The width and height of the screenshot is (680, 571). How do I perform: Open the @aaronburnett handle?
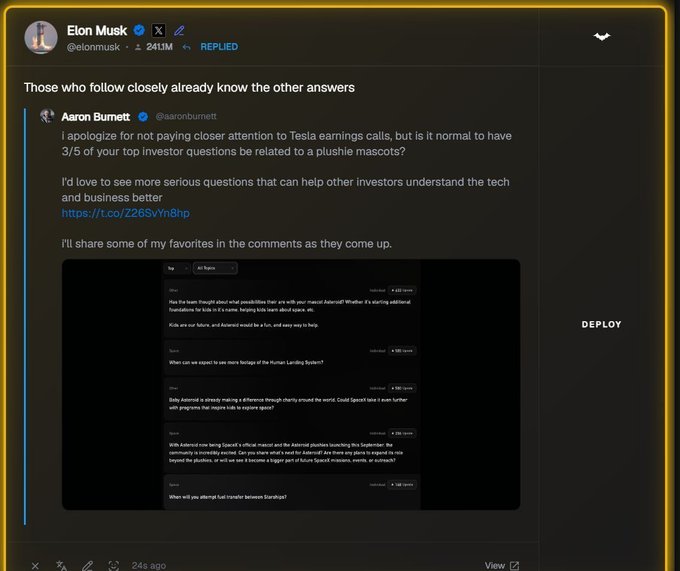(186, 116)
